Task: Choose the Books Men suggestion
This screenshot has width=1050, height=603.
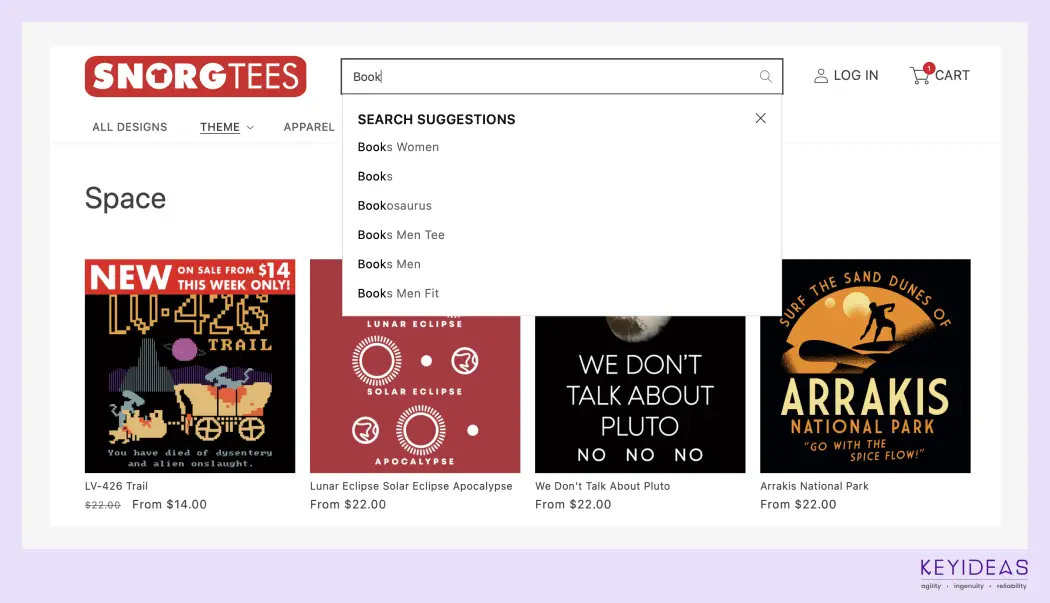Action: click(389, 265)
